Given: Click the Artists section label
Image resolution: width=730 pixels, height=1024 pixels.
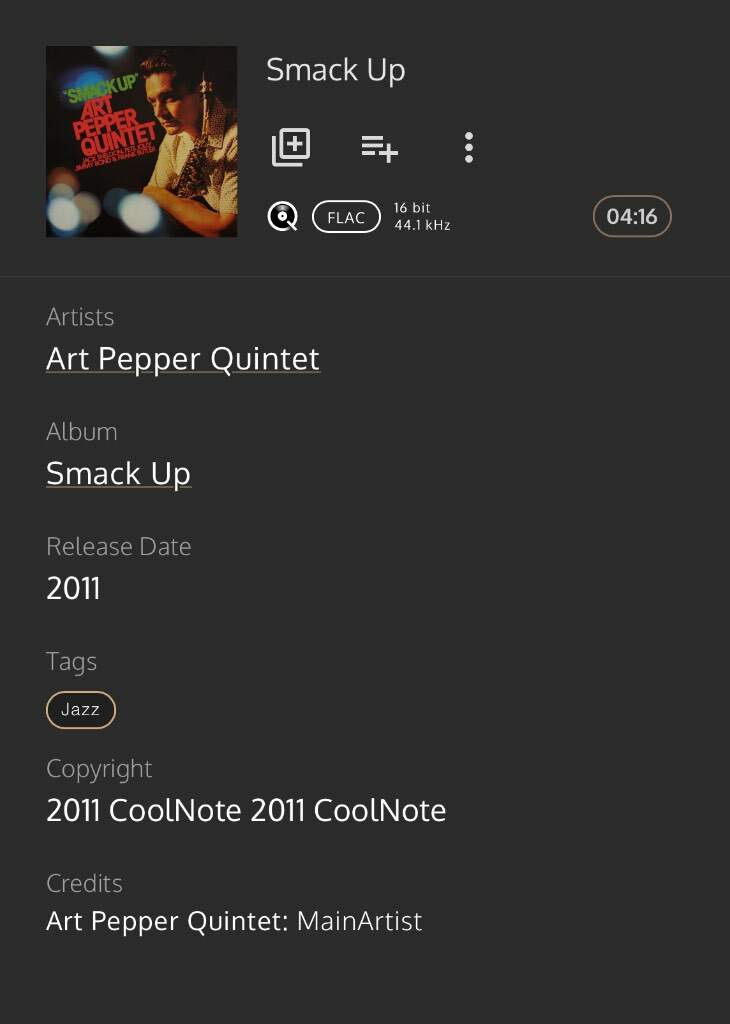Looking at the screenshot, I should tap(80, 317).
